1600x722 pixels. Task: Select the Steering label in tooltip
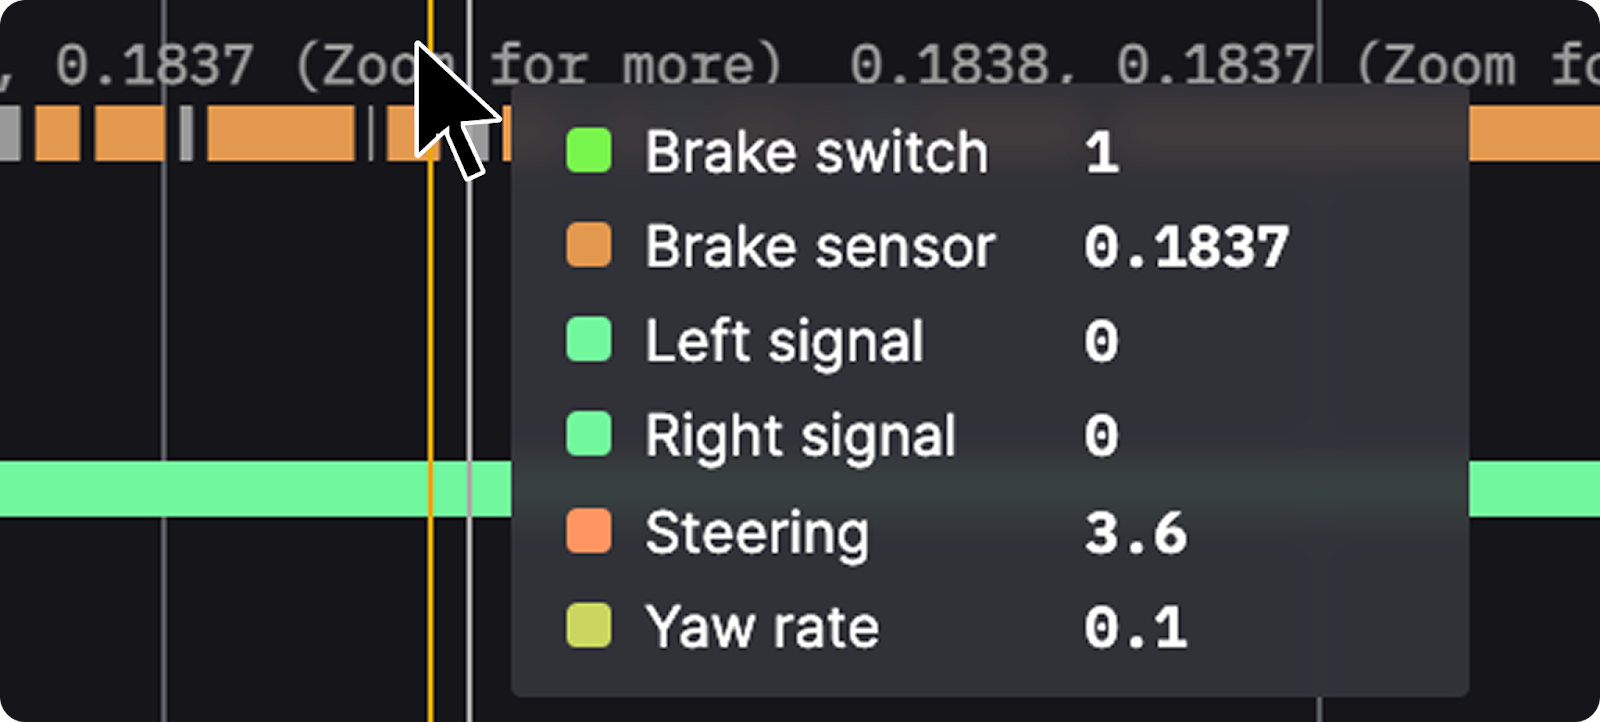pos(757,532)
